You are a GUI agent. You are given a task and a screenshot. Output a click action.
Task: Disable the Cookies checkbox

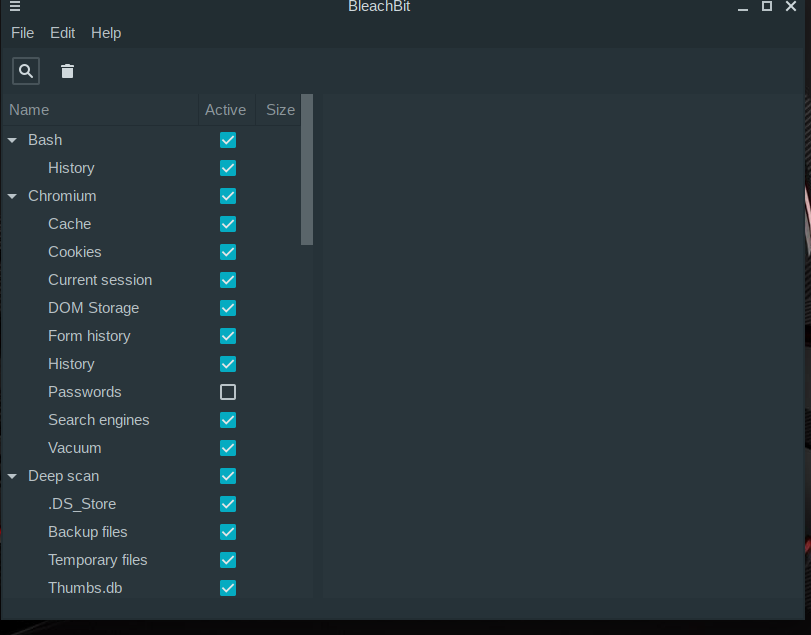228,252
